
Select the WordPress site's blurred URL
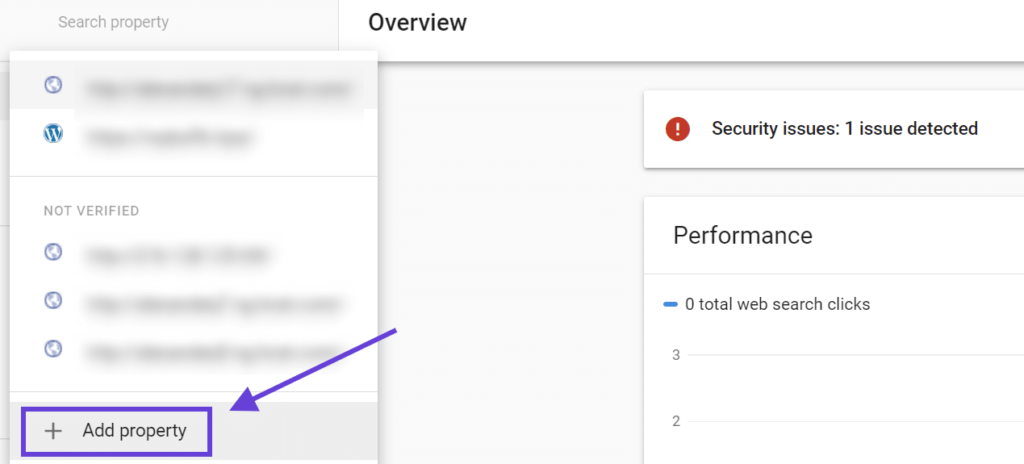click(168, 136)
